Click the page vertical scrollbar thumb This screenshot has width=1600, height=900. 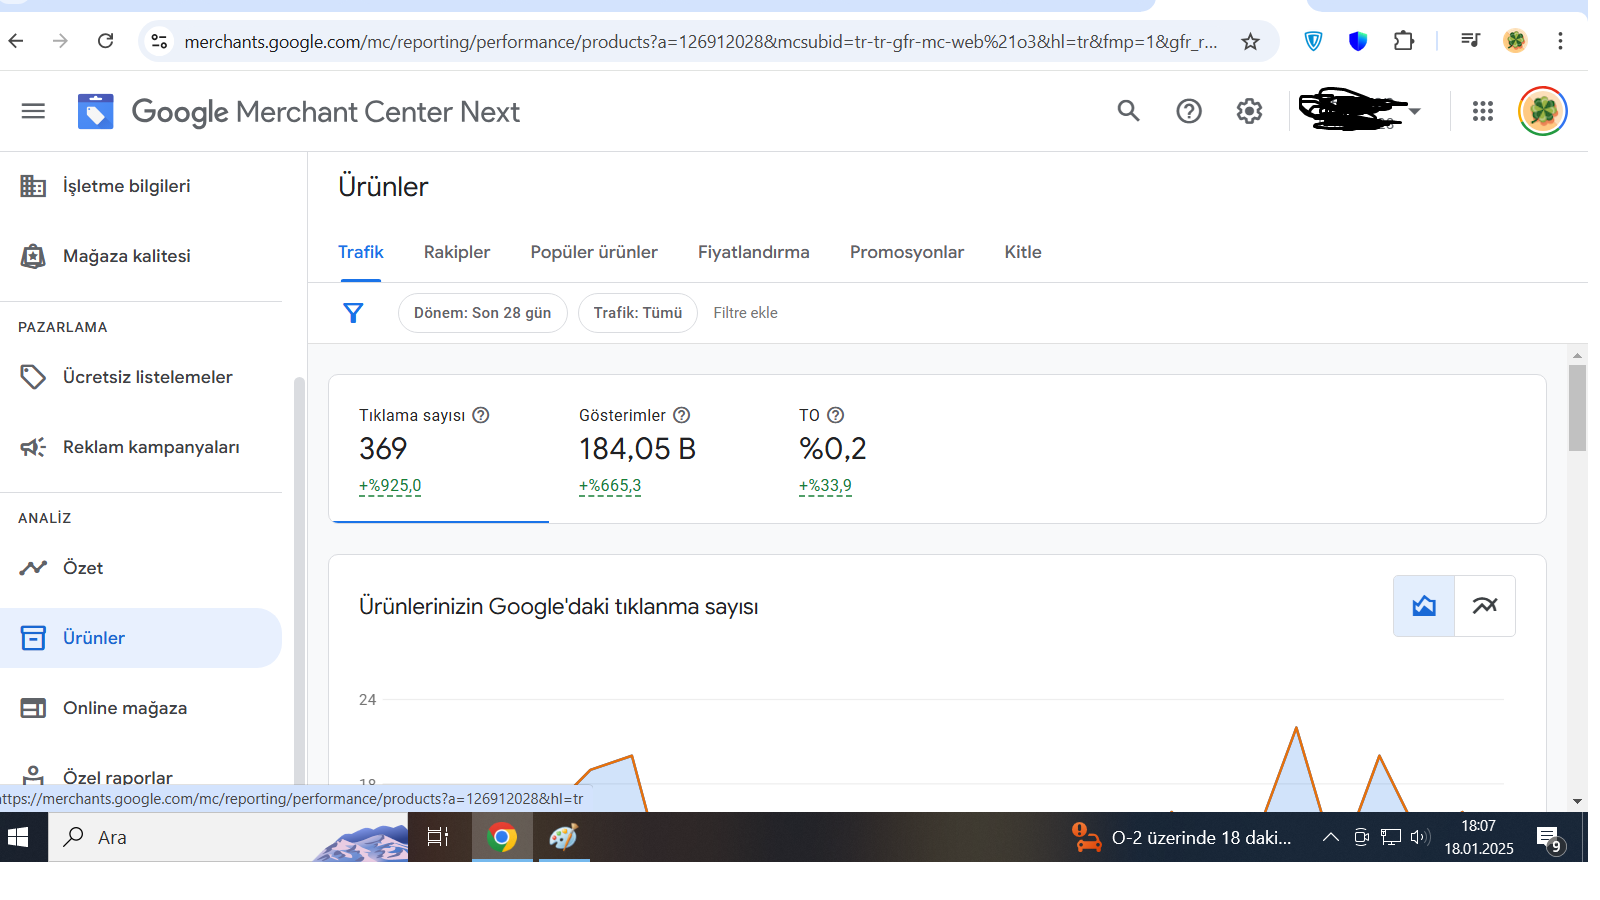[1578, 408]
